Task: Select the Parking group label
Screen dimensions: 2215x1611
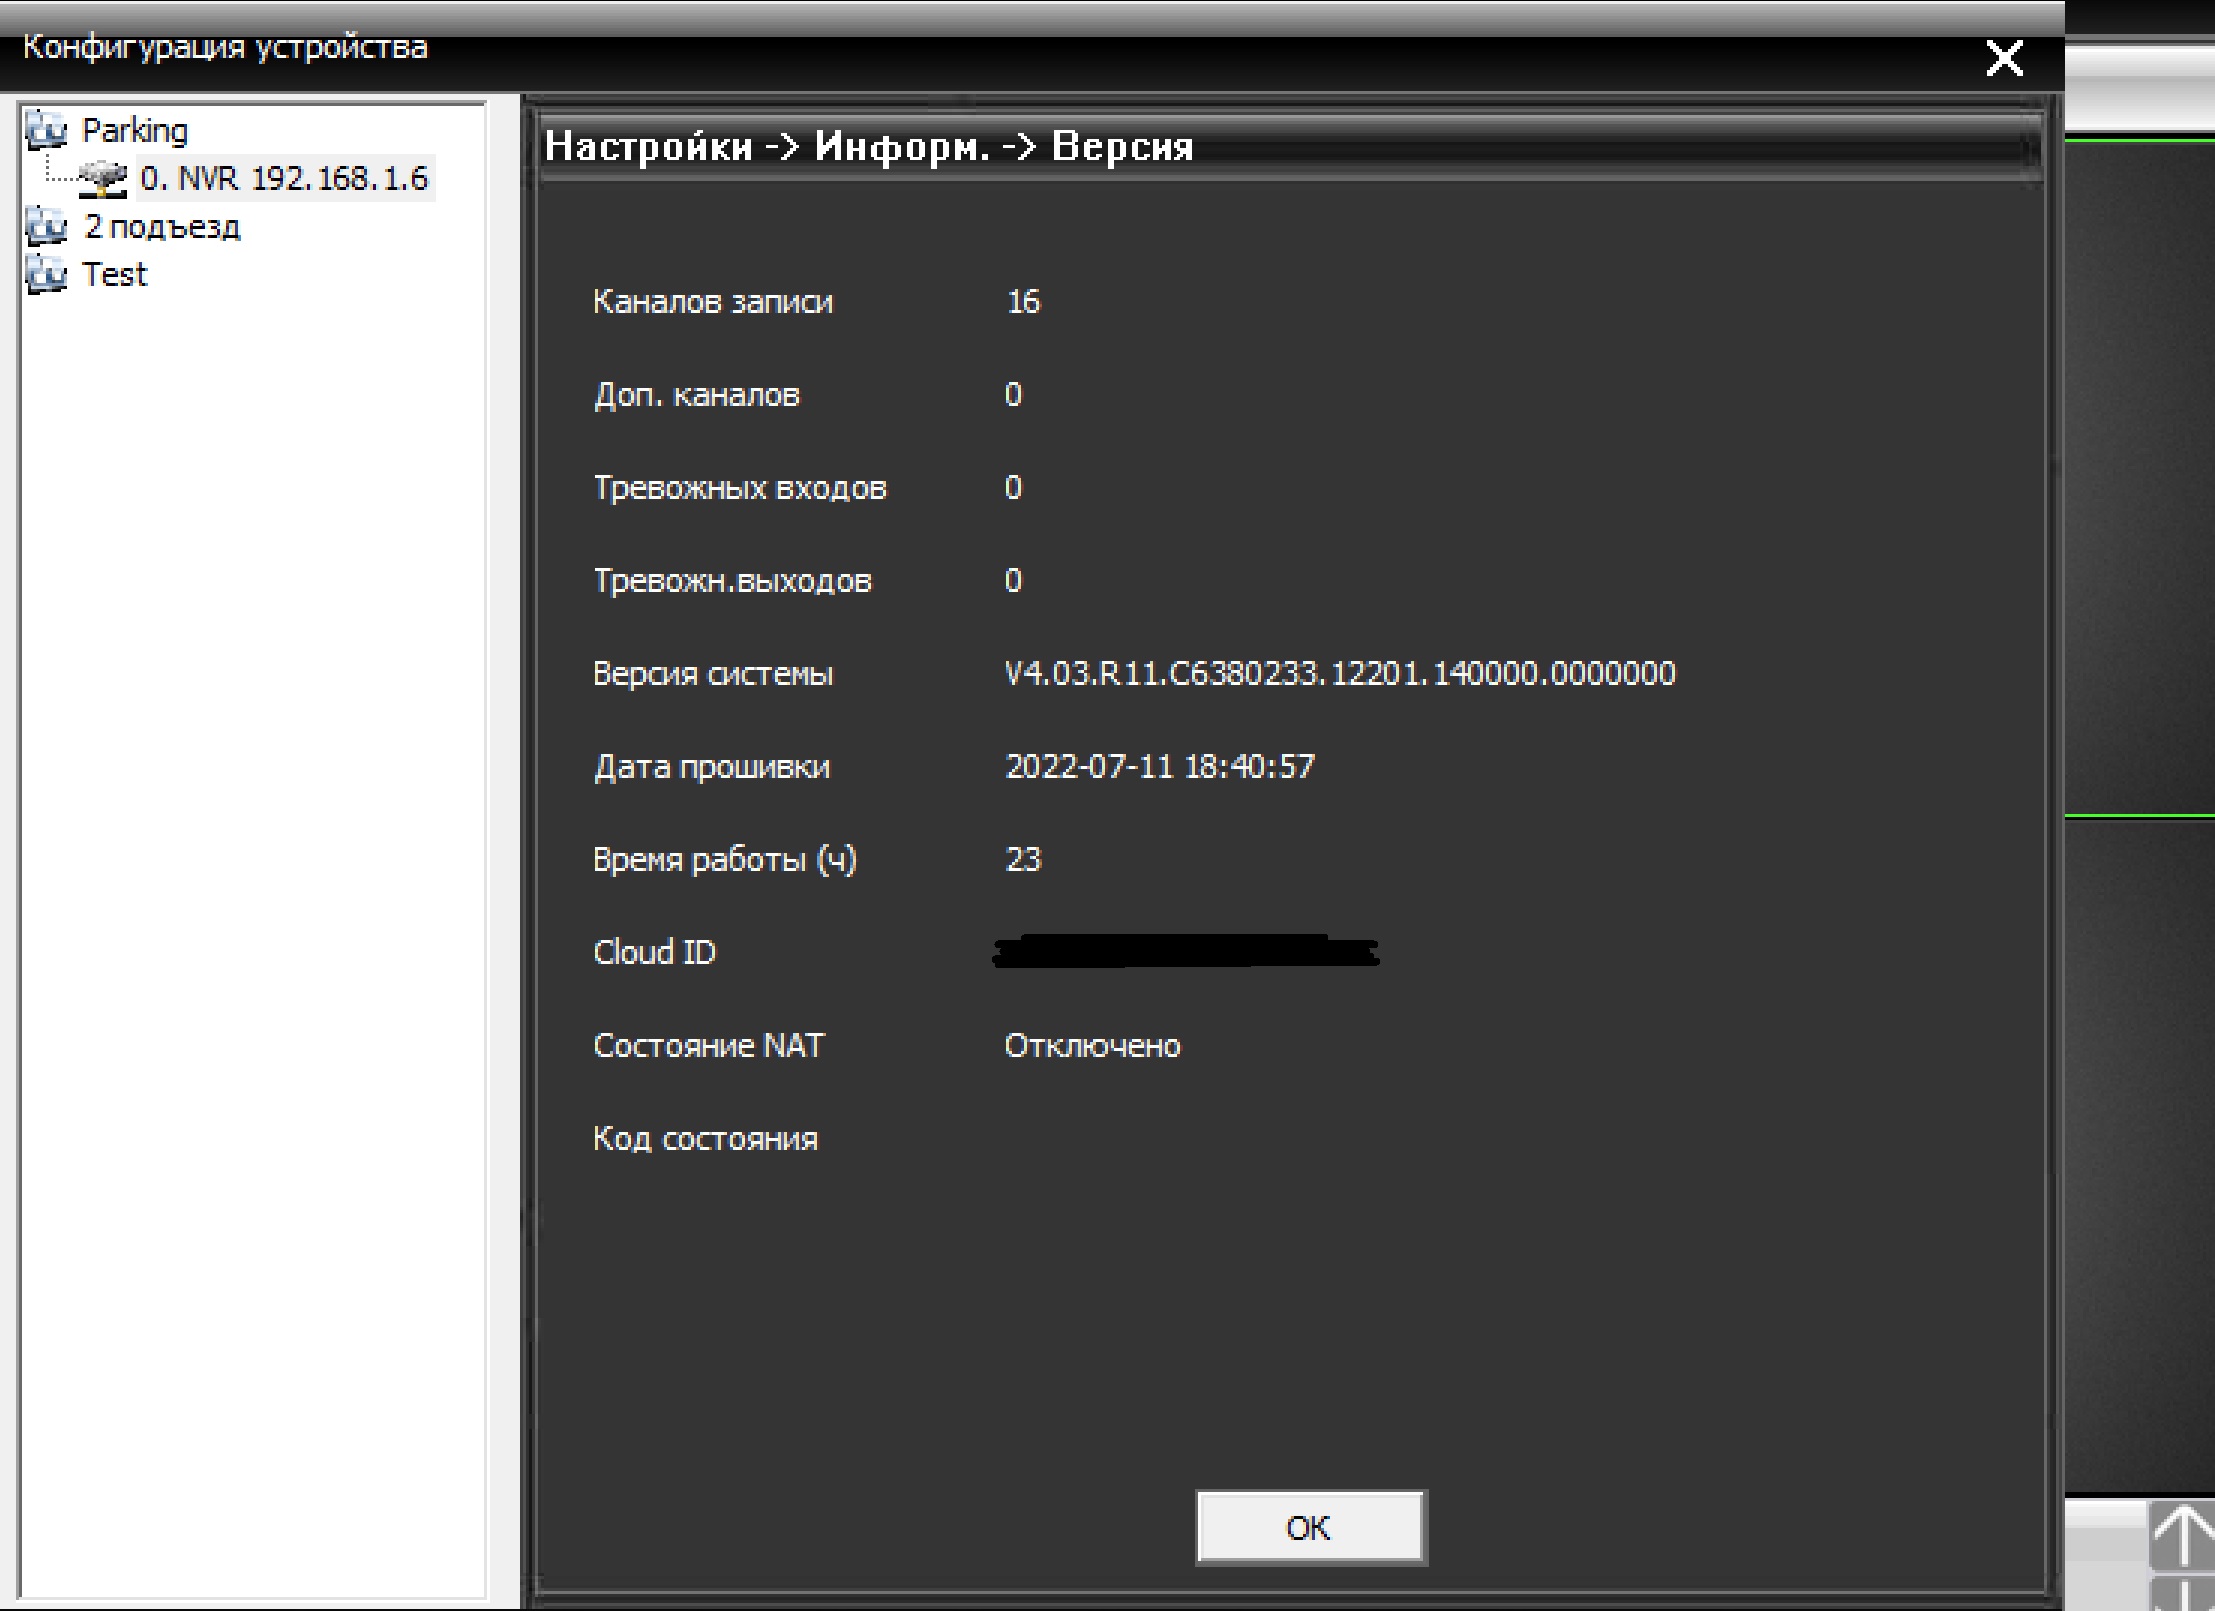Action: [x=134, y=131]
